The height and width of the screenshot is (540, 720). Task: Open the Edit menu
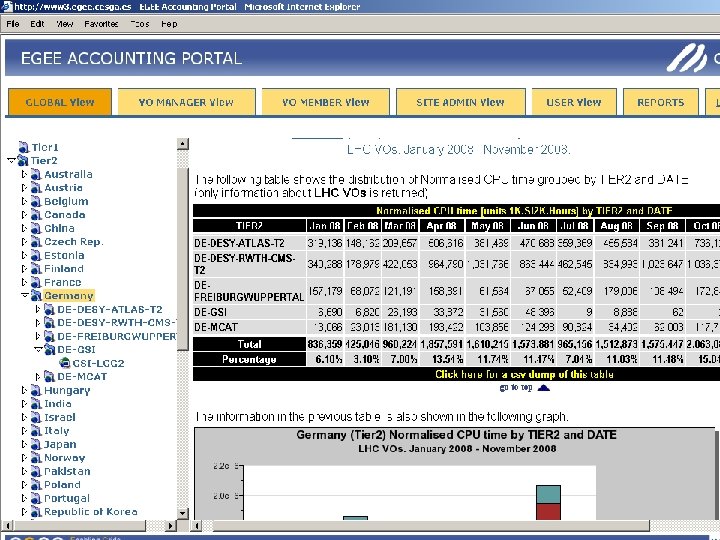click(x=37, y=24)
